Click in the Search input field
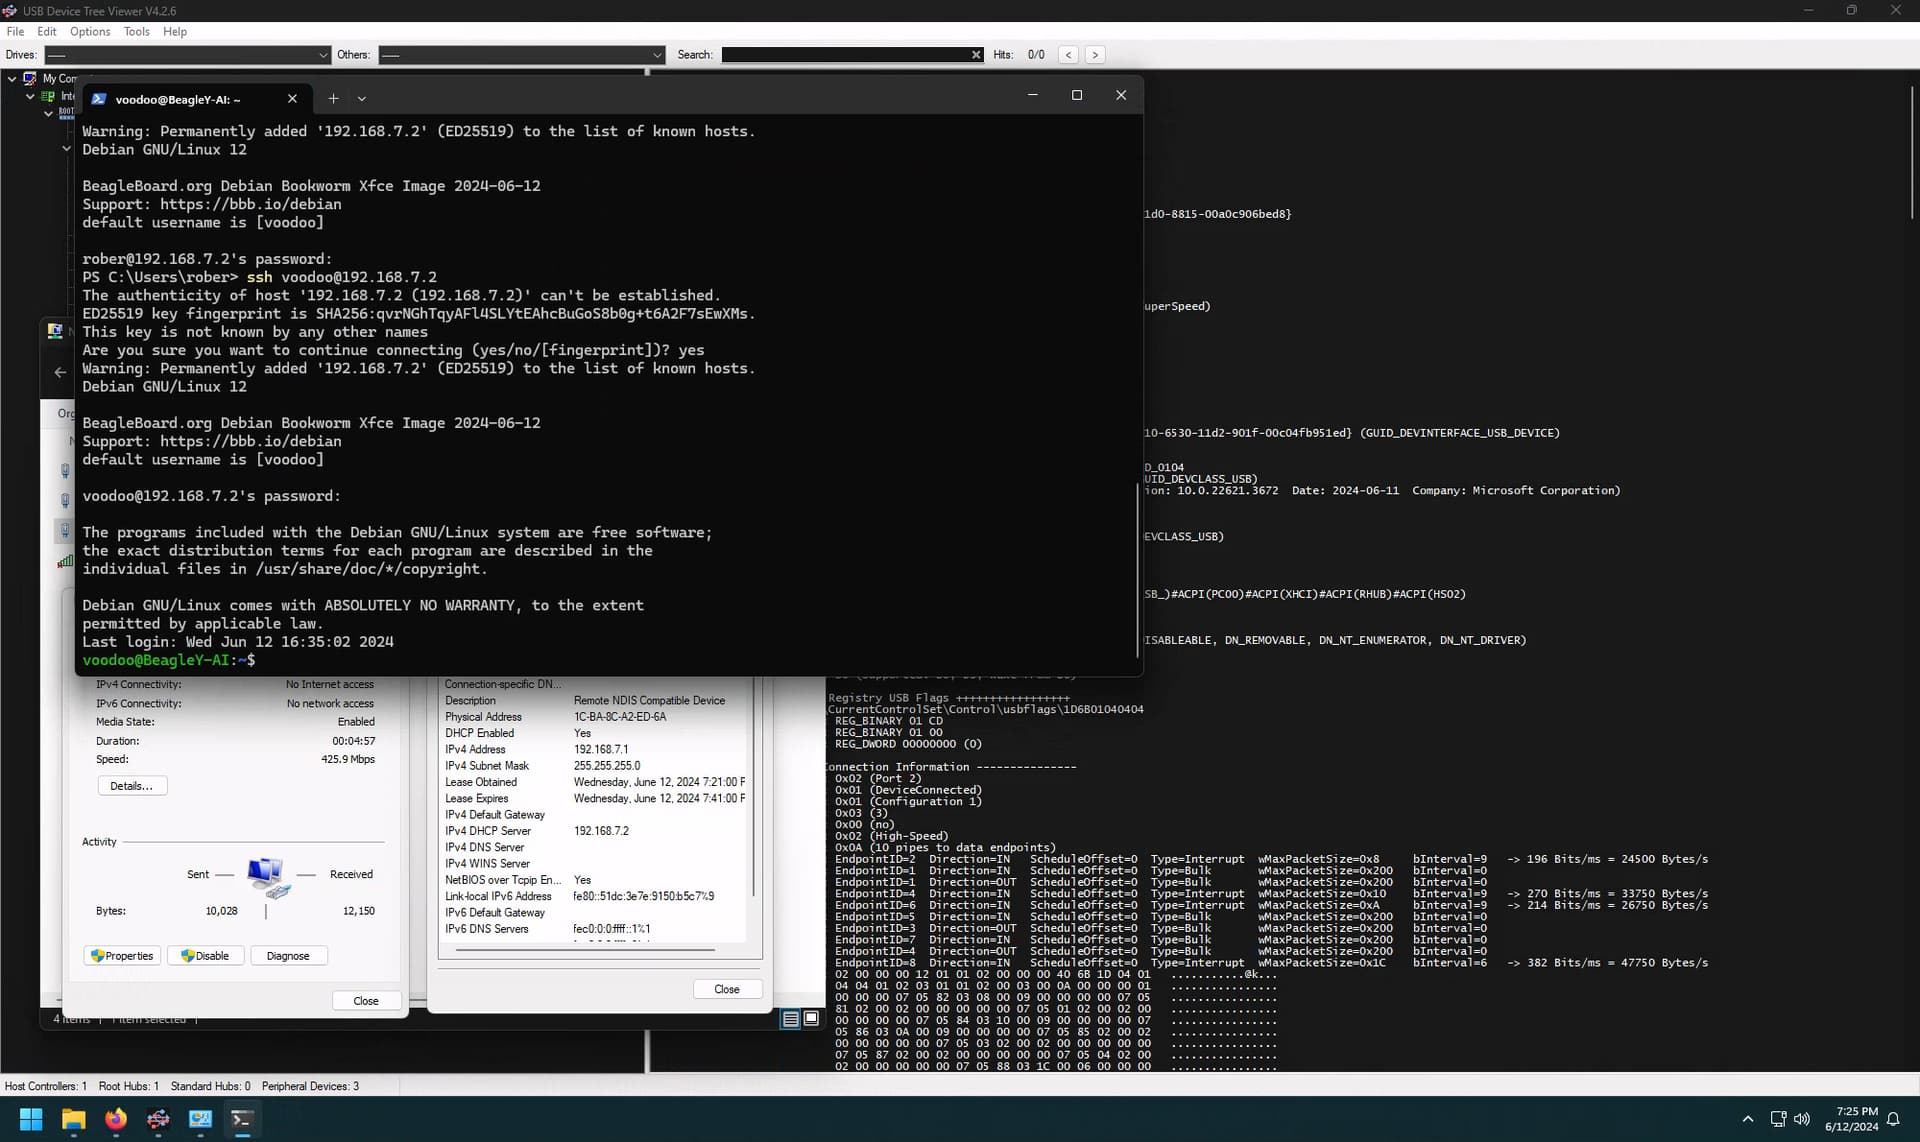Viewport: 1920px width, 1142px height. click(845, 55)
